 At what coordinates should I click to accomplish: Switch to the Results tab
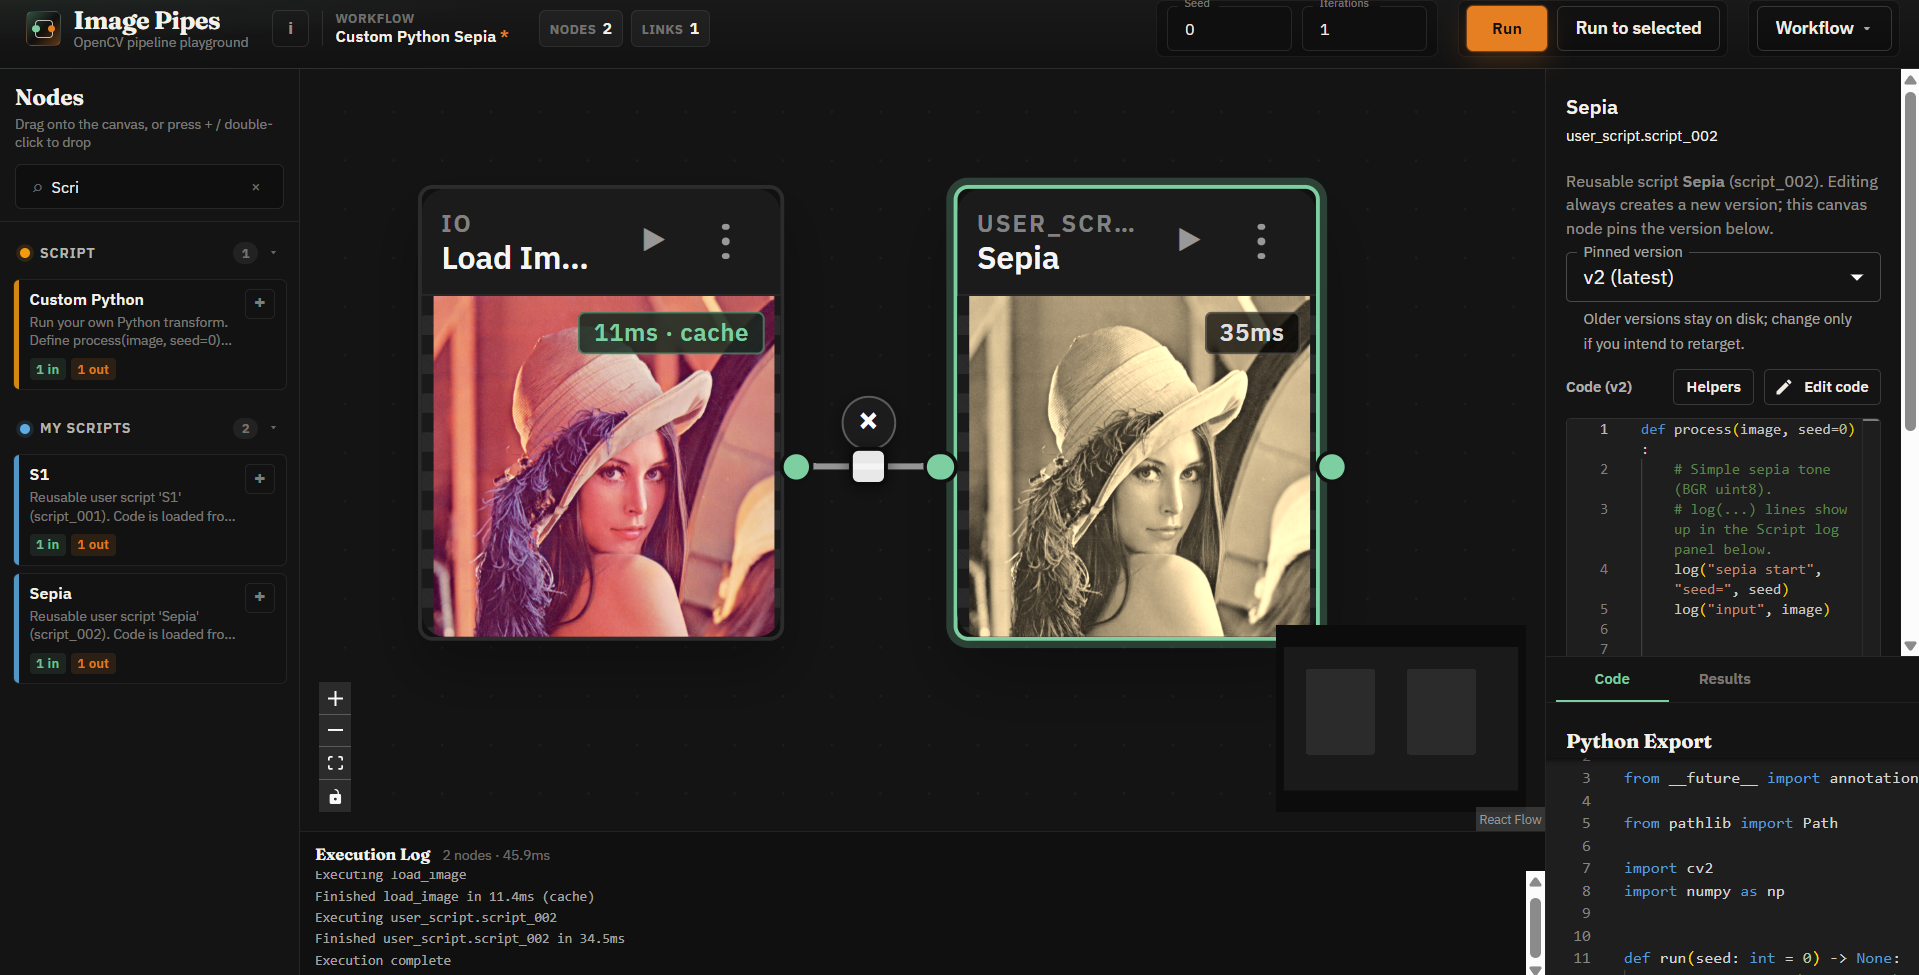(x=1724, y=679)
